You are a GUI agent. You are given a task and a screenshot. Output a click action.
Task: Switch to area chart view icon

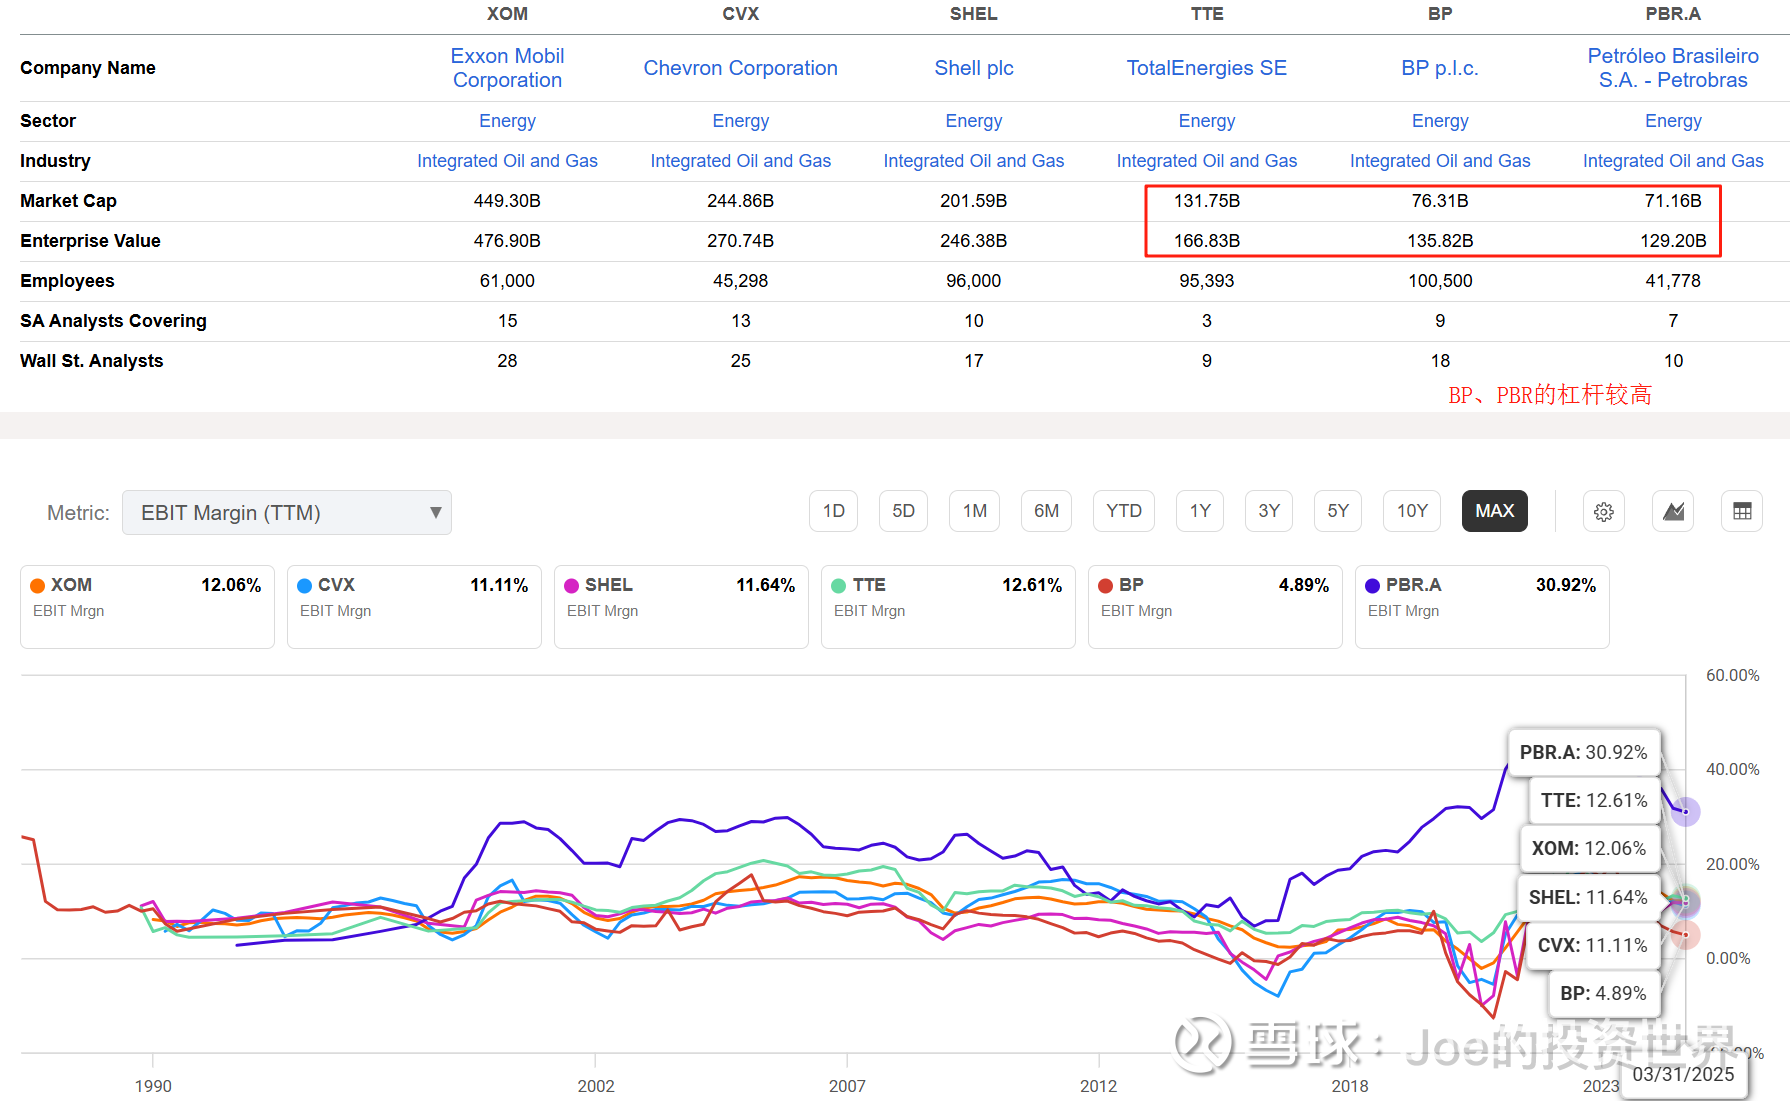1673,511
